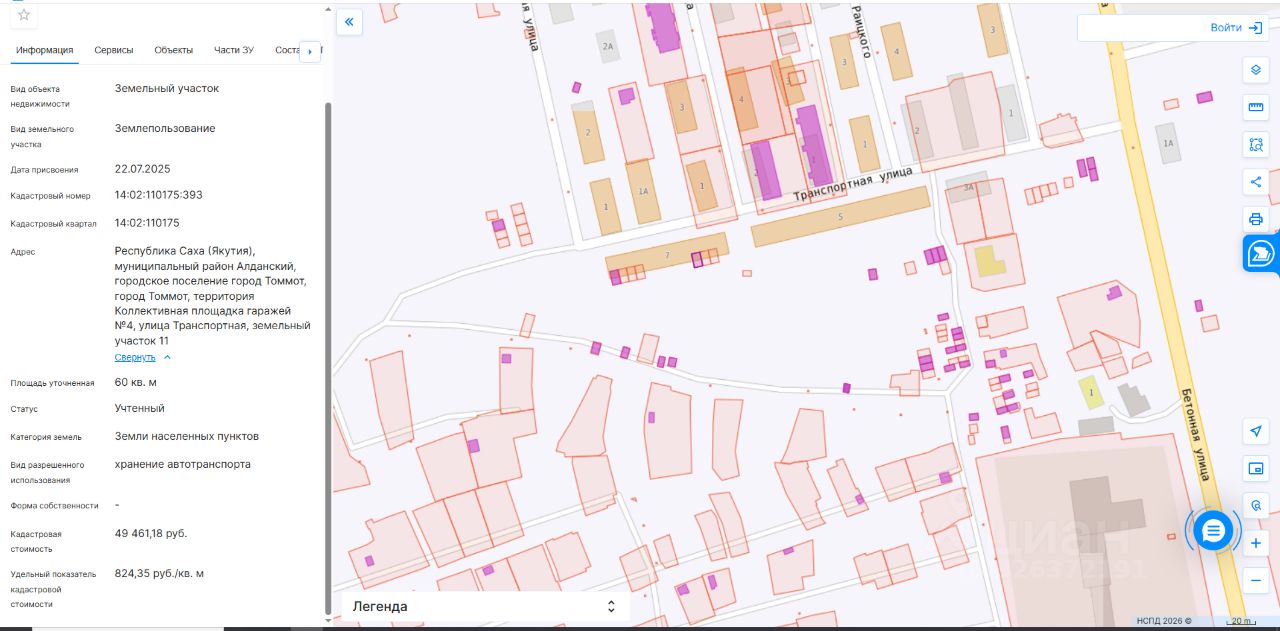Click the status value Учтенный
This screenshot has width=1280, height=631.
[140, 409]
